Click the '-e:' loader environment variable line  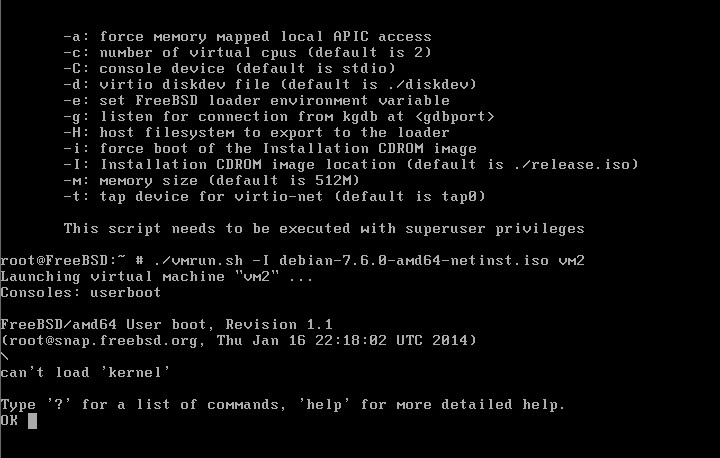click(257, 101)
